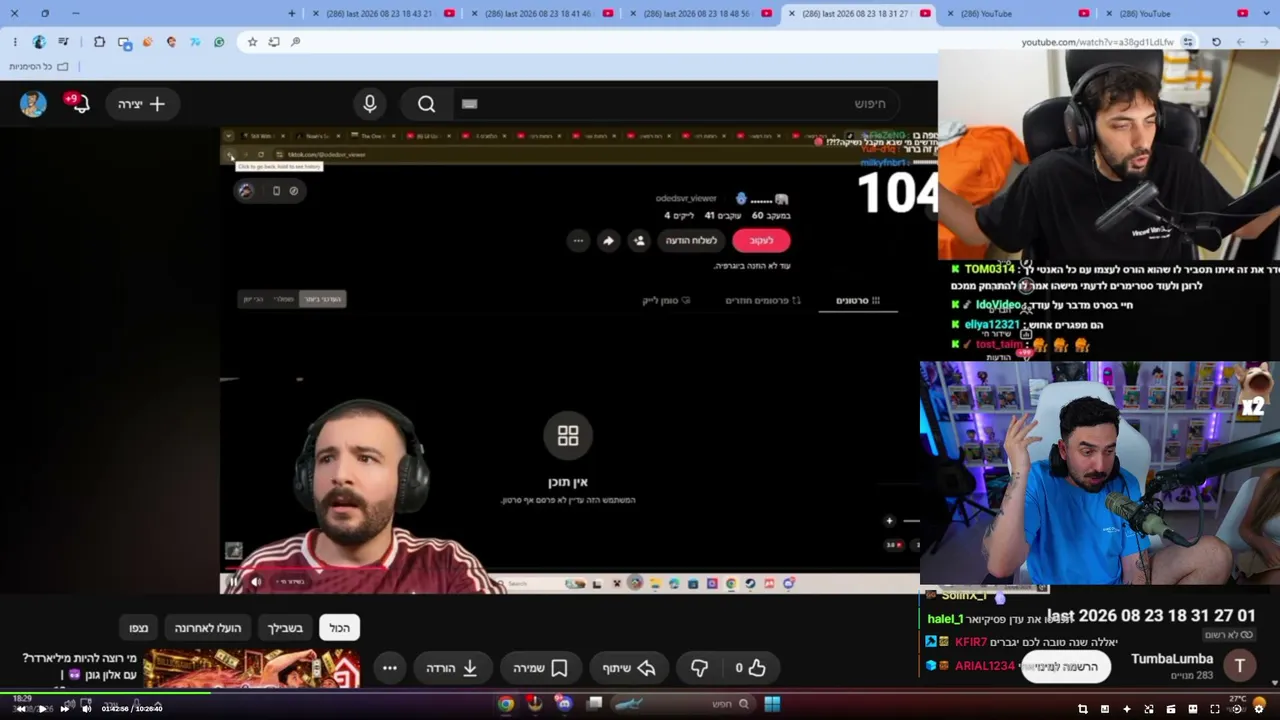The width and height of the screenshot is (1280, 720).
Task: Open the TumbaLumba channel avatar
Action: click(1240, 667)
